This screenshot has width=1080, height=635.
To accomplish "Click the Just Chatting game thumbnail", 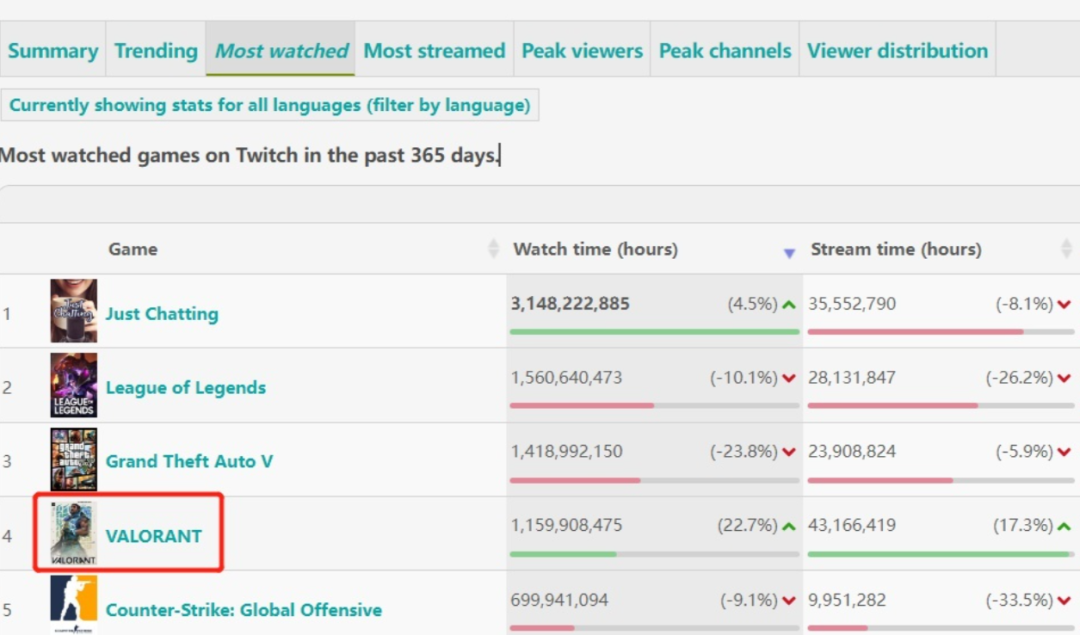I will 74,311.
